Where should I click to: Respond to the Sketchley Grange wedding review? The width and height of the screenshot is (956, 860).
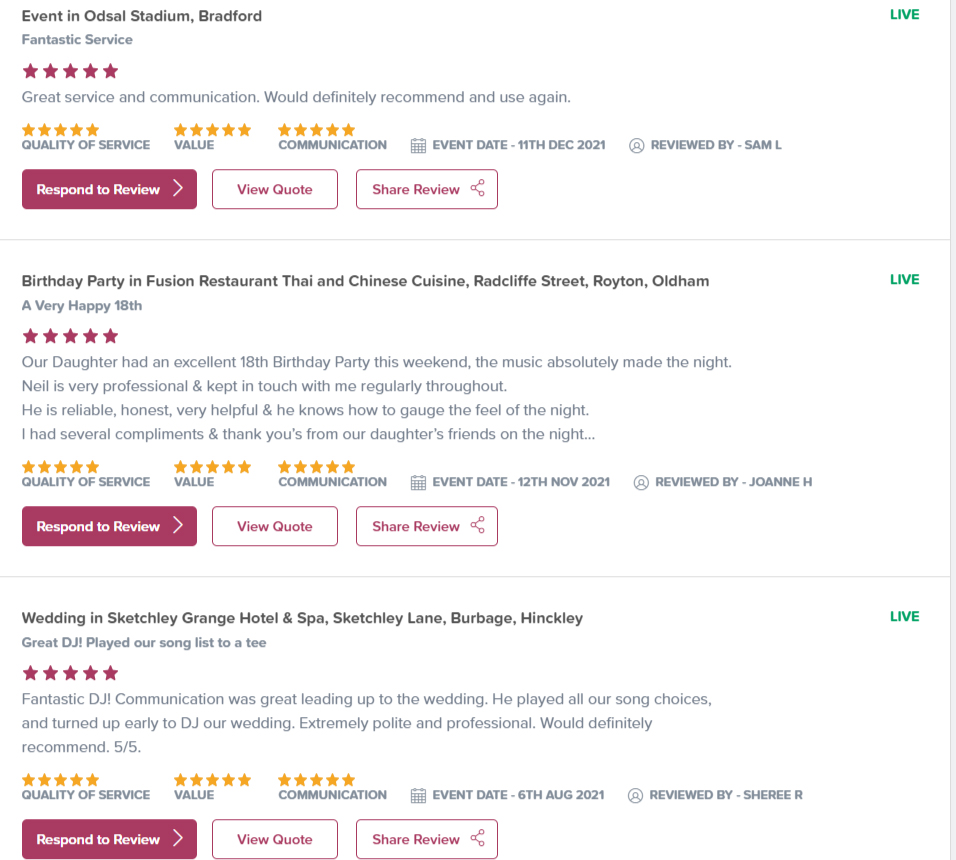(109, 839)
